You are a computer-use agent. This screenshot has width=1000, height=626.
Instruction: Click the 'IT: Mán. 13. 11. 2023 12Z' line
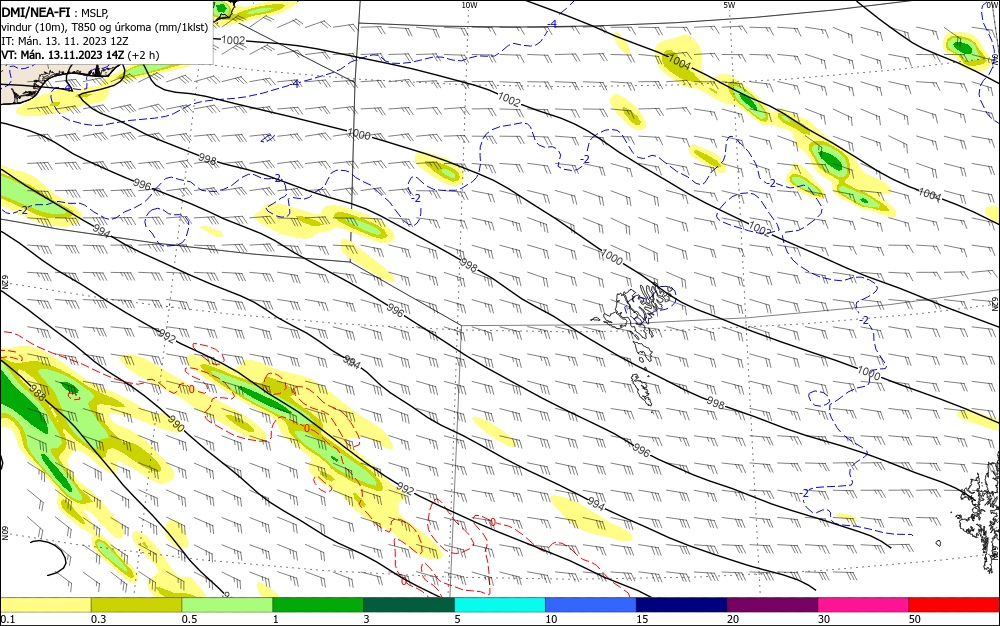point(65,41)
